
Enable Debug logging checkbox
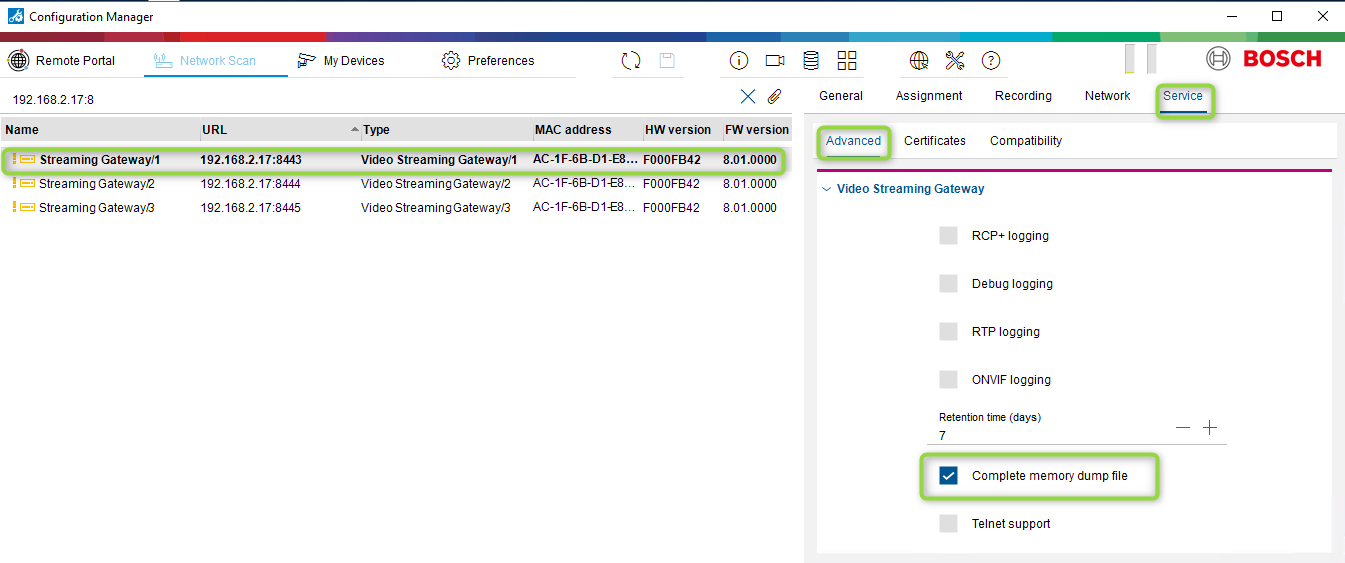(x=948, y=284)
